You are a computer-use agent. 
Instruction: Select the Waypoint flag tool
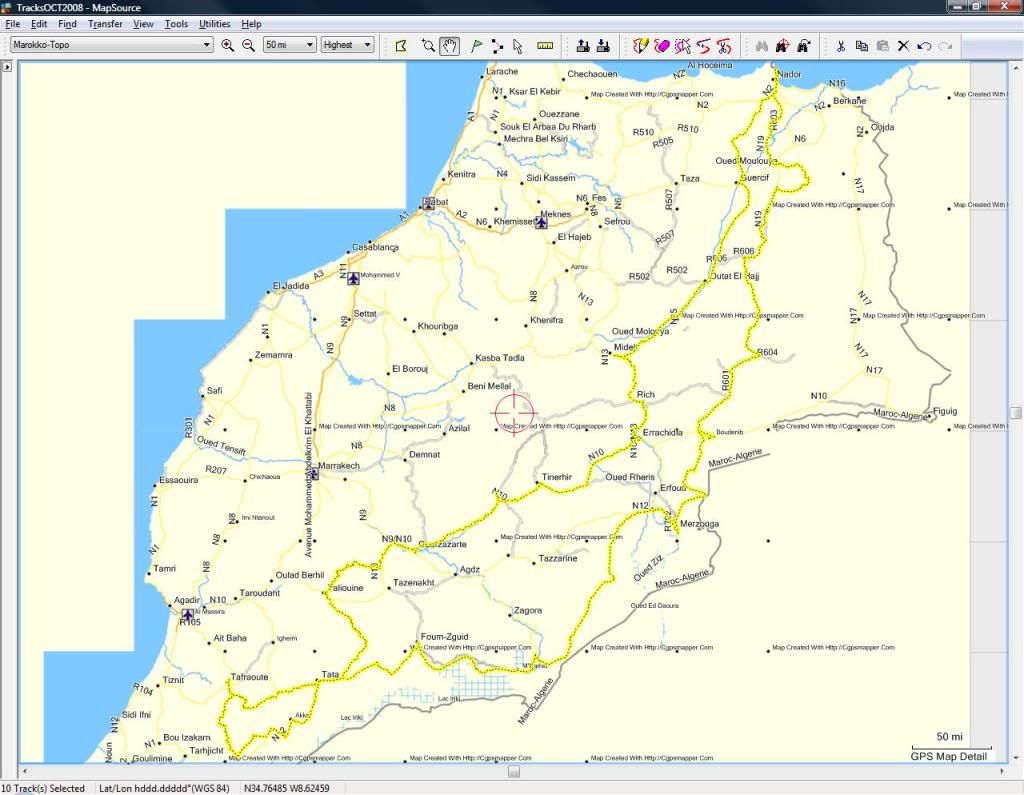point(477,46)
